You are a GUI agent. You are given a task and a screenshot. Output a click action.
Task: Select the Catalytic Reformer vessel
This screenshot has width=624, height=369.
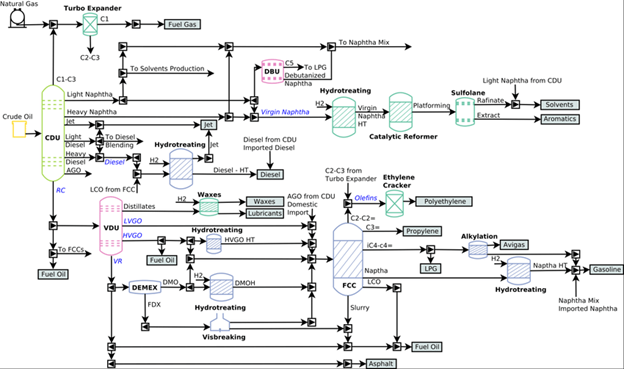(400, 112)
